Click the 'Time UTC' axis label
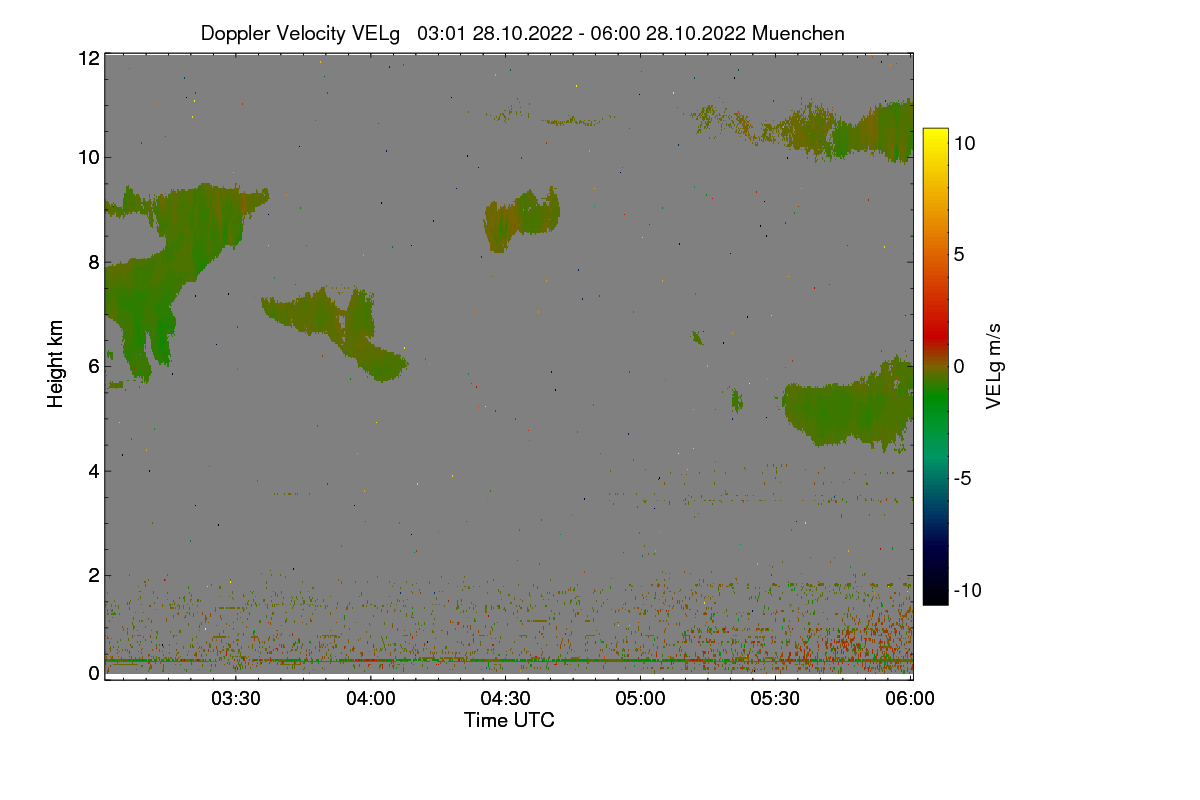1200x800 pixels. pyautogui.click(x=509, y=719)
